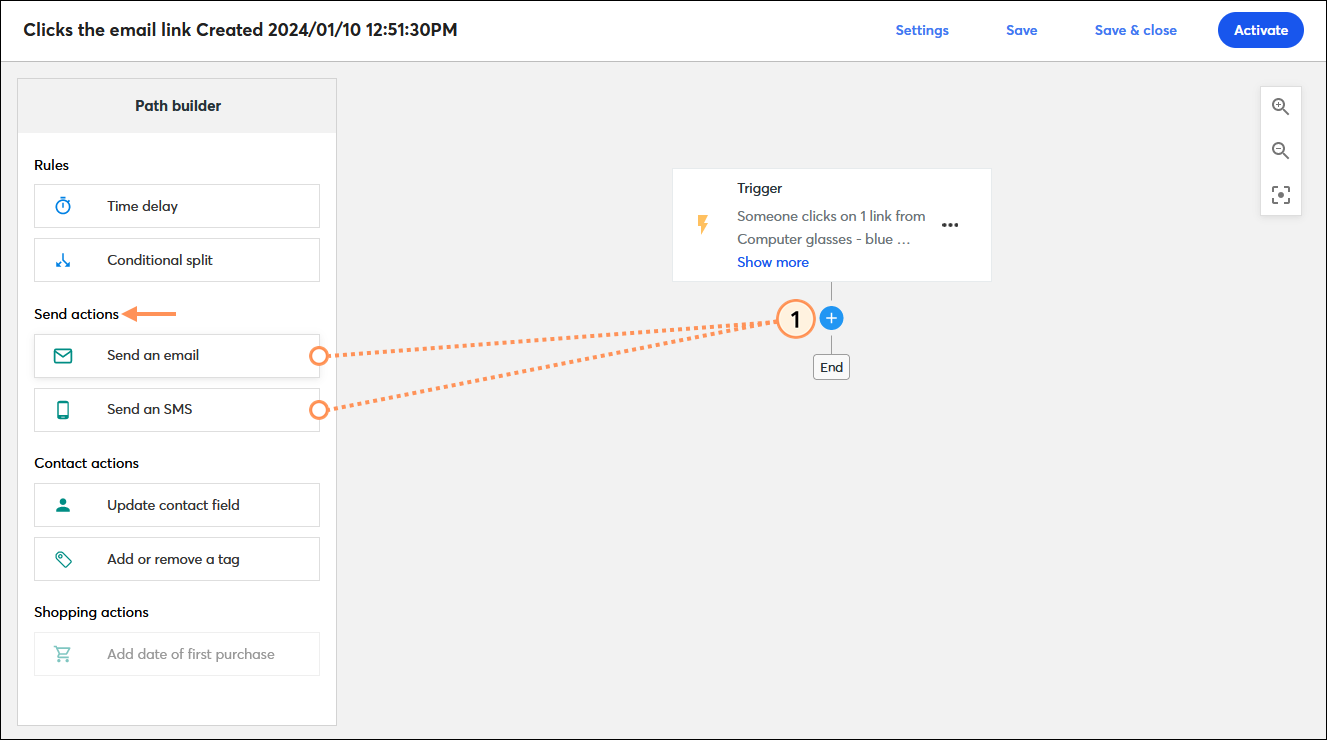
Task: Open the Trigger three-dot options menu
Action: 950,225
